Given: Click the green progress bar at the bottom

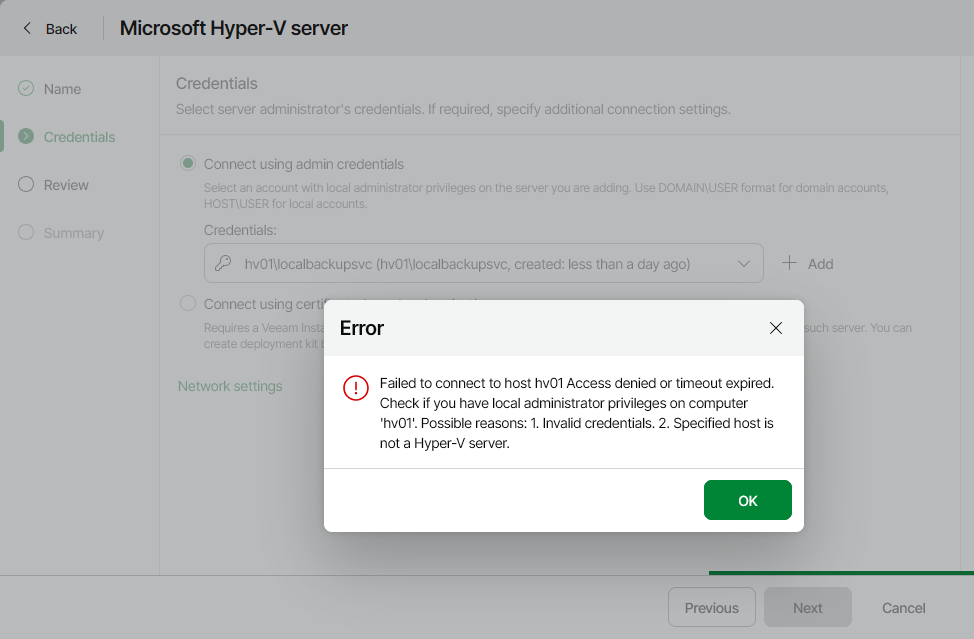Looking at the screenshot, I should [x=840, y=572].
